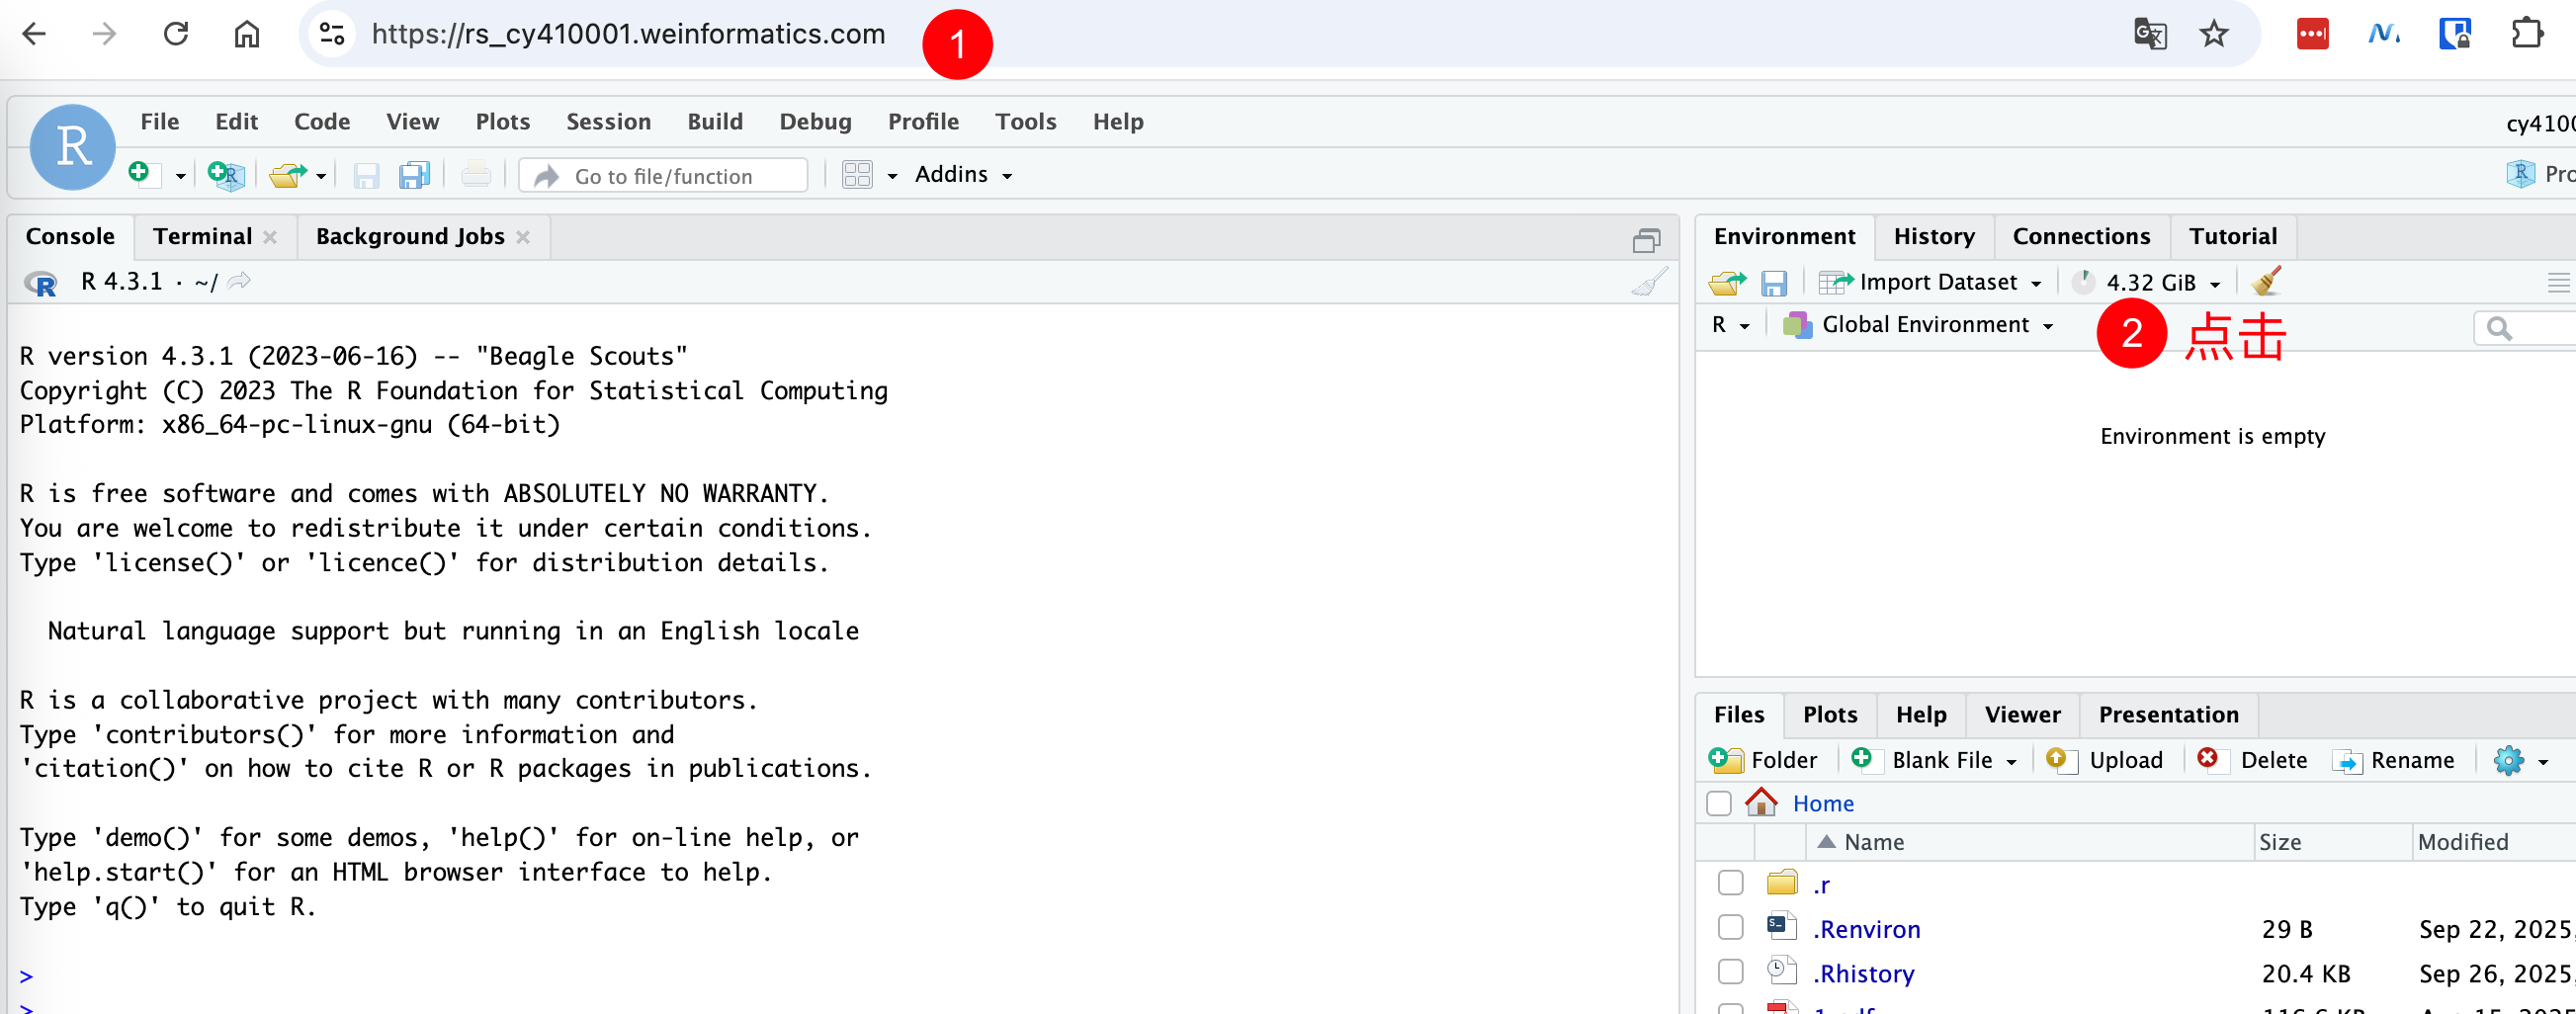The height and width of the screenshot is (1014, 2576).
Task: Check the box beside the .r folder
Action: 1730,883
